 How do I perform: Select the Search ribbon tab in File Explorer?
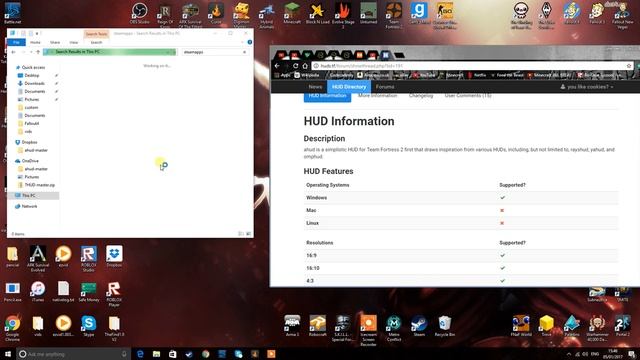point(96,42)
